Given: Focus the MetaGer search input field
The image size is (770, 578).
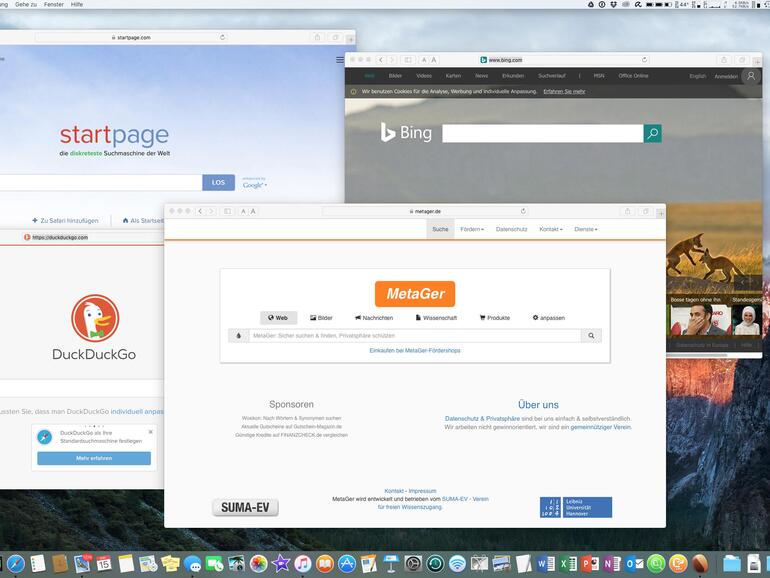Looking at the screenshot, I should pos(415,336).
